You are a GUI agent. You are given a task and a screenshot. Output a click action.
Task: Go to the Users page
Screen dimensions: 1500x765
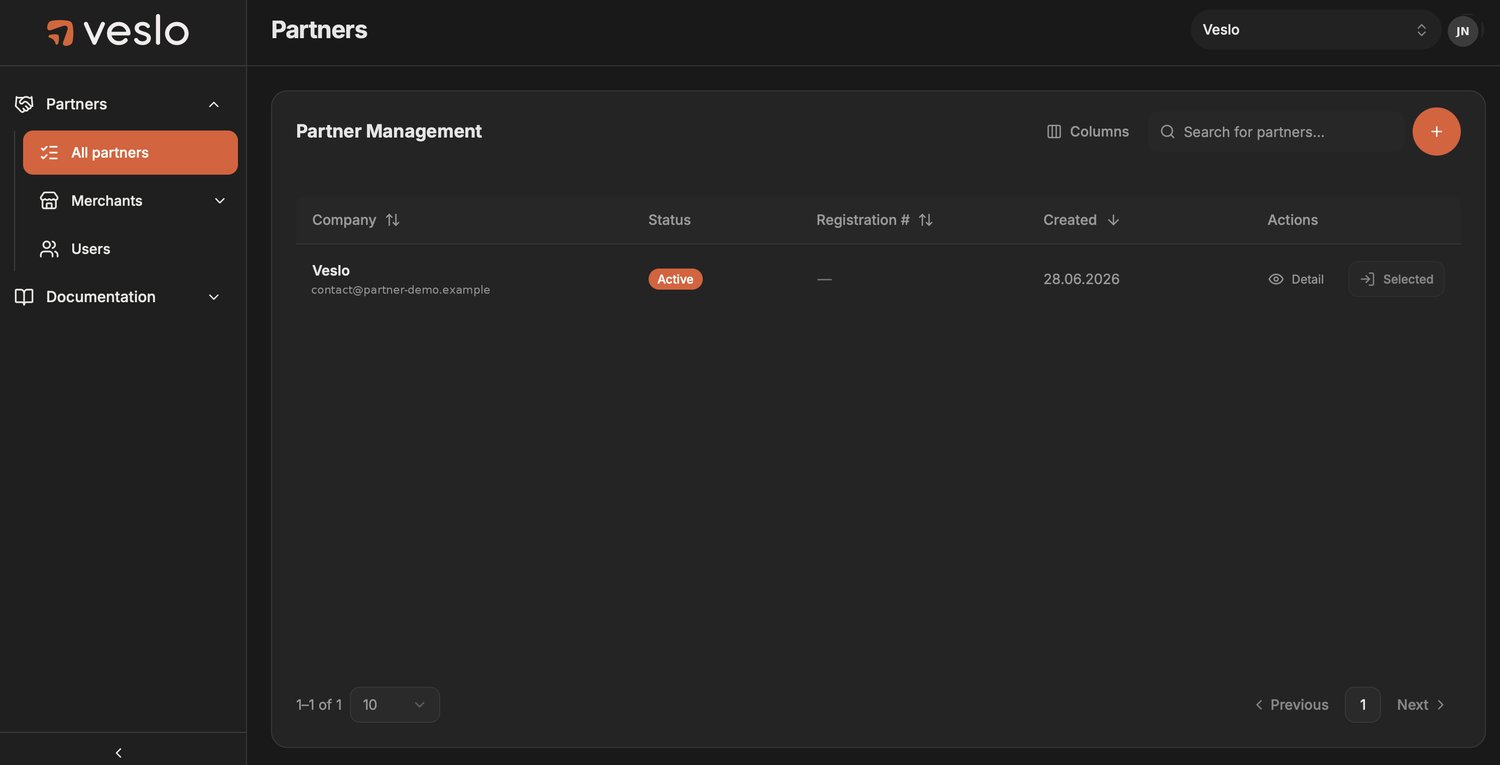pyautogui.click(x=130, y=249)
